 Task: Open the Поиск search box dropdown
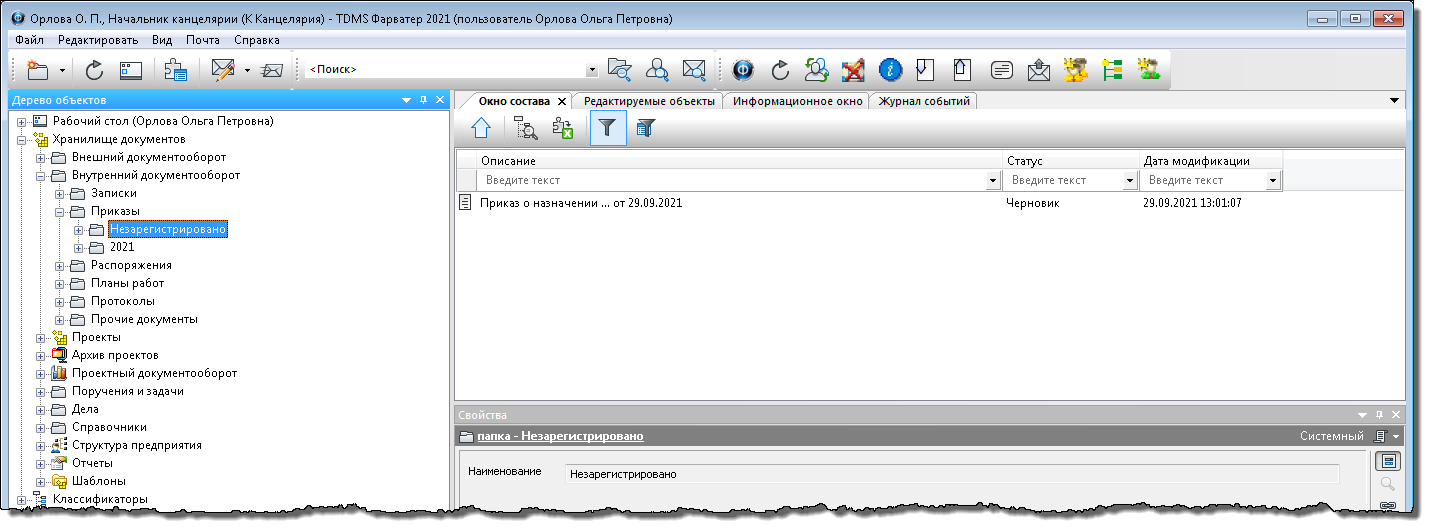(x=591, y=70)
